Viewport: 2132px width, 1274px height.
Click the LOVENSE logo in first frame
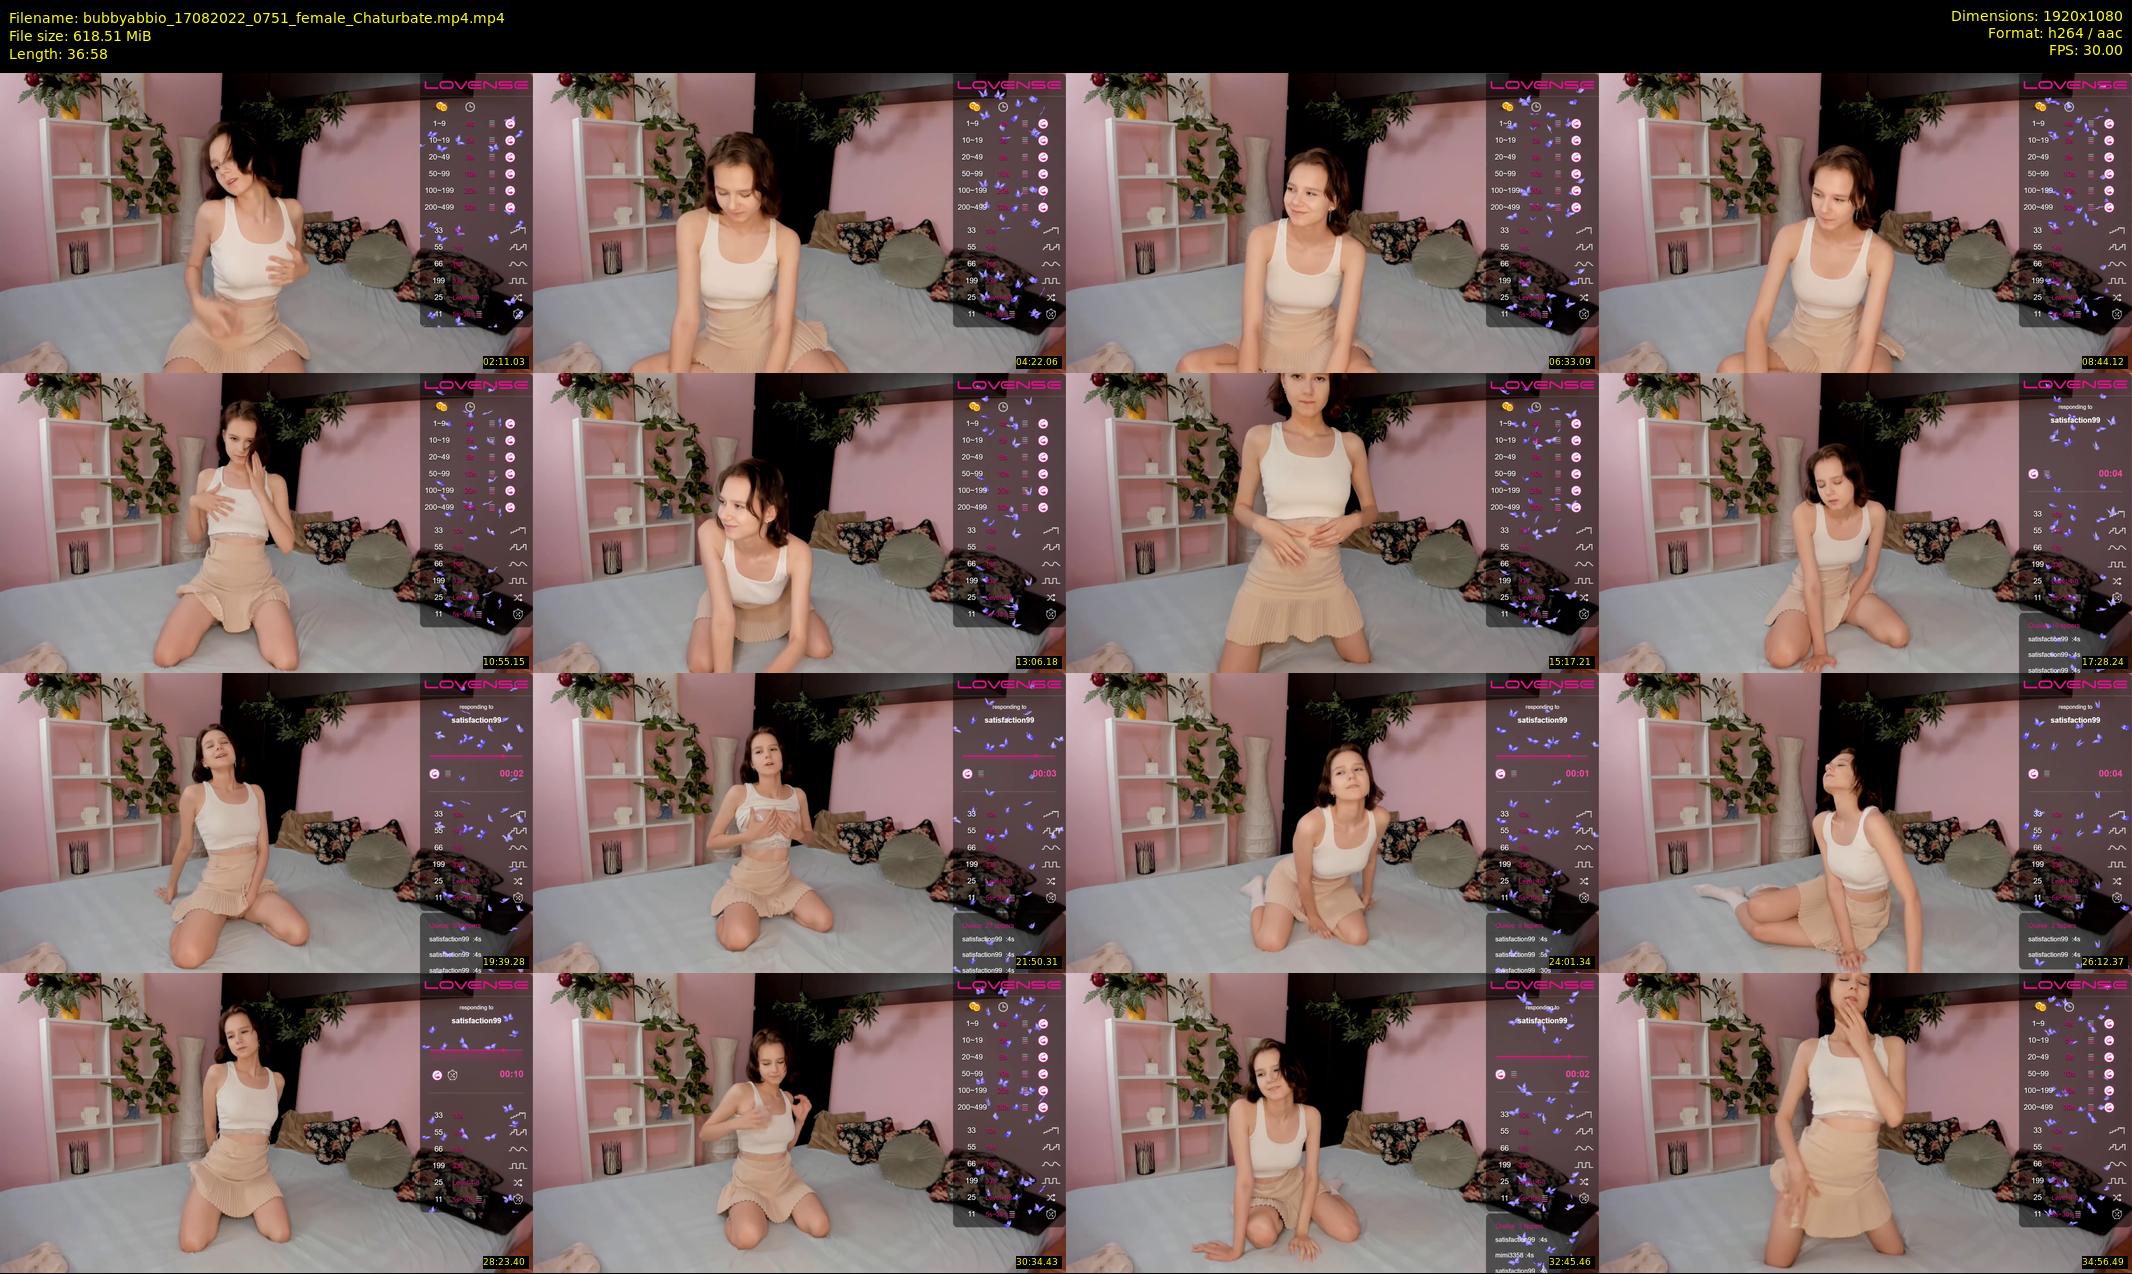476,85
